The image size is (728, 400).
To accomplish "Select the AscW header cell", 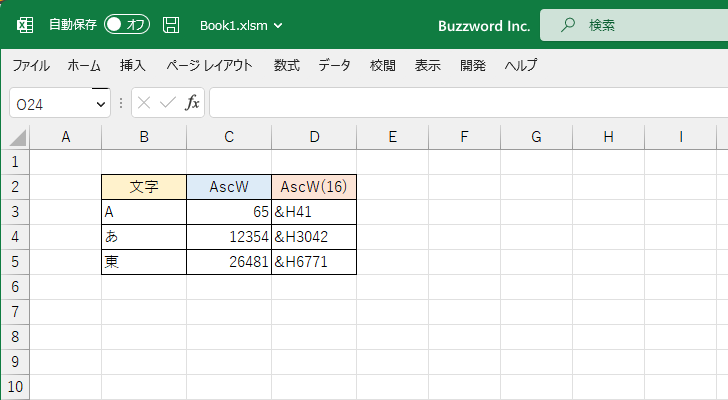I will tap(229, 187).
